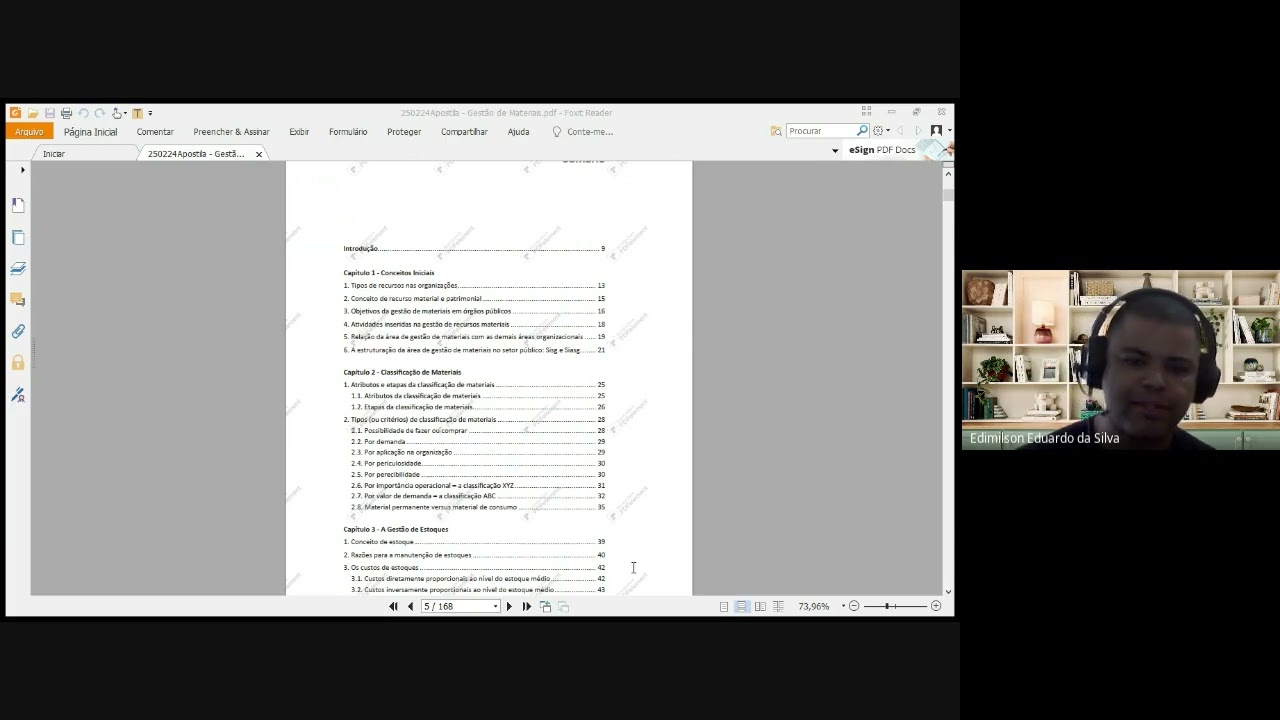Open the Digital Signatures panel icon
1280x720 pixels.
point(18,395)
